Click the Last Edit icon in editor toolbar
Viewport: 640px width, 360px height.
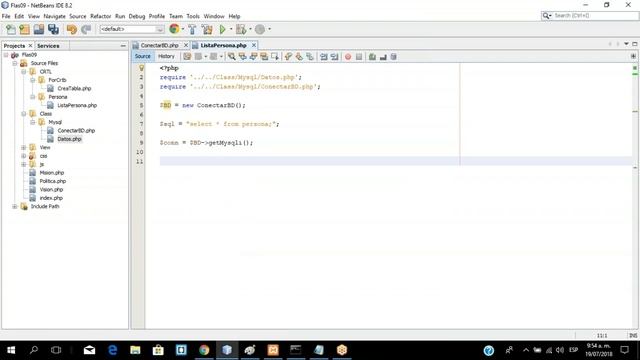(187, 57)
